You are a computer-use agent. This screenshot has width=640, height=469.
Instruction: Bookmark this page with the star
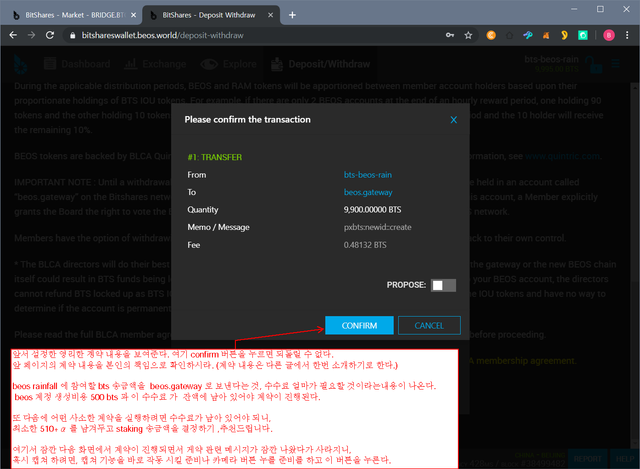pyautogui.click(x=468, y=35)
